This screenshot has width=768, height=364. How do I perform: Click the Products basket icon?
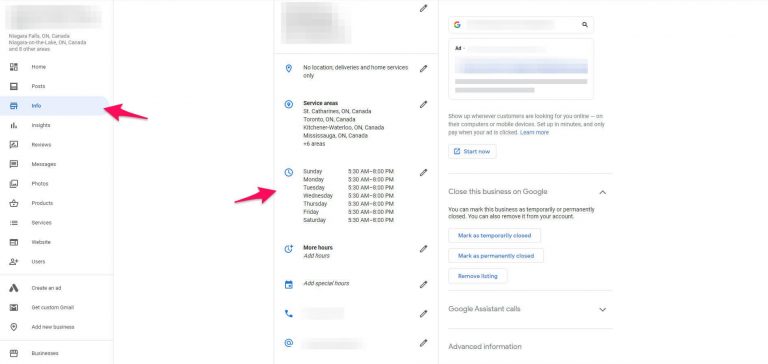coord(14,203)
